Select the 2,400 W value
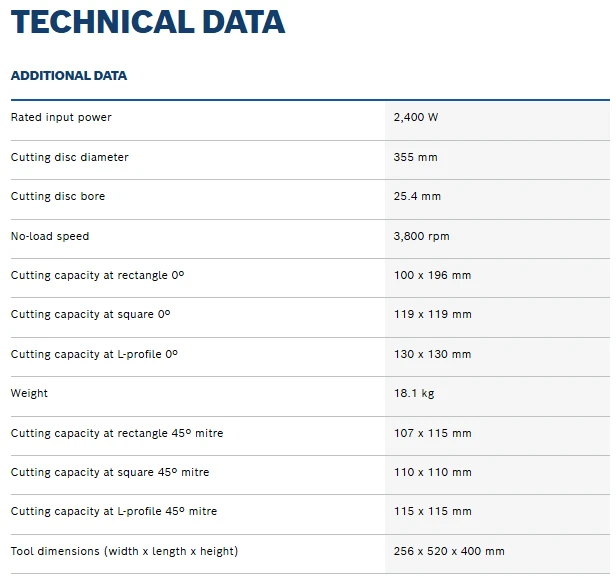 click(x=416, y=117)
